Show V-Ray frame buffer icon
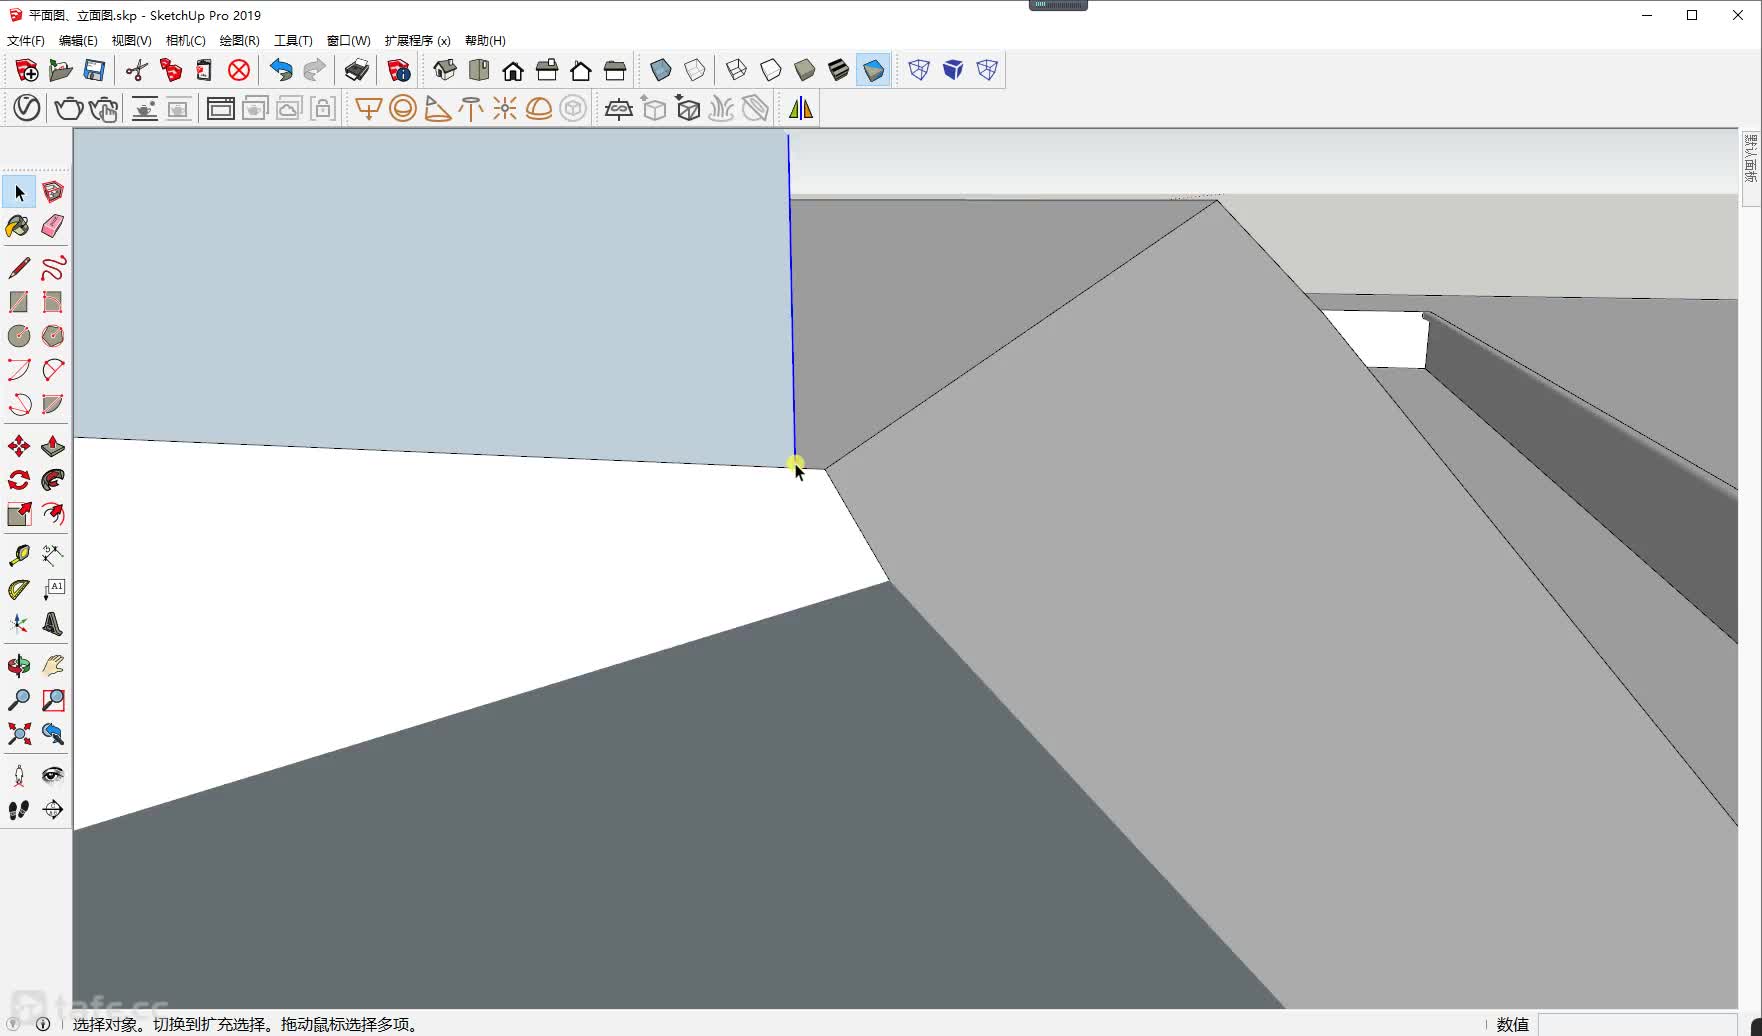The width and height of the screenshot is (1762, 1036). tap(221, 108)
